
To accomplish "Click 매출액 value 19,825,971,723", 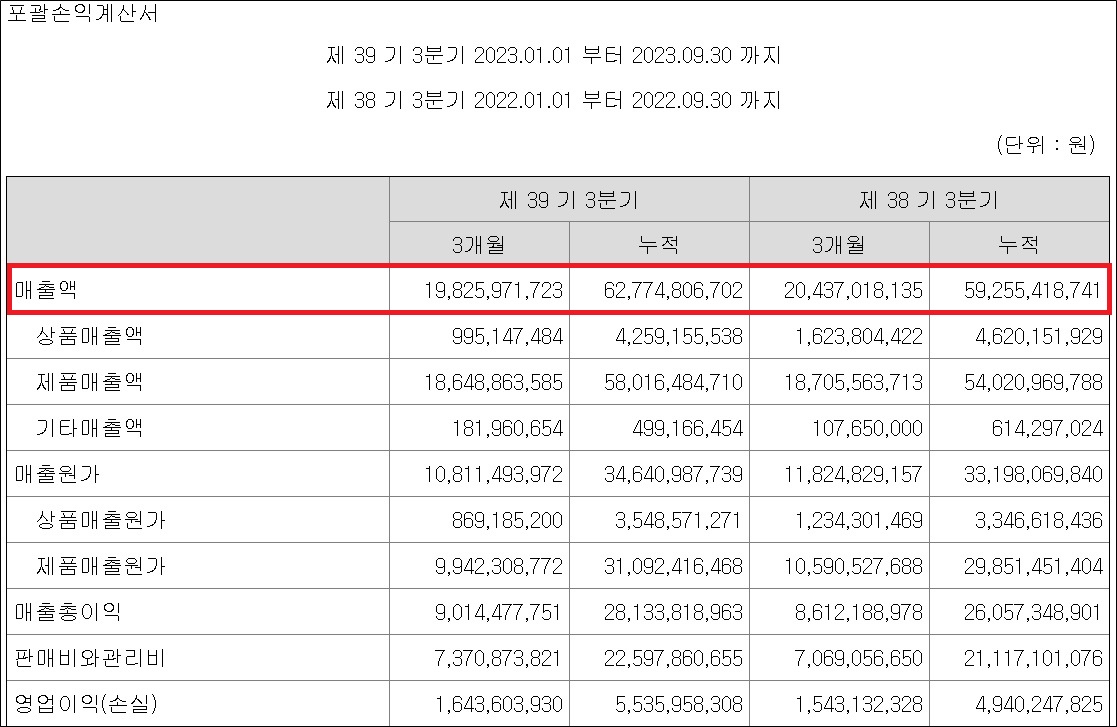I will [x=493, y=291].
